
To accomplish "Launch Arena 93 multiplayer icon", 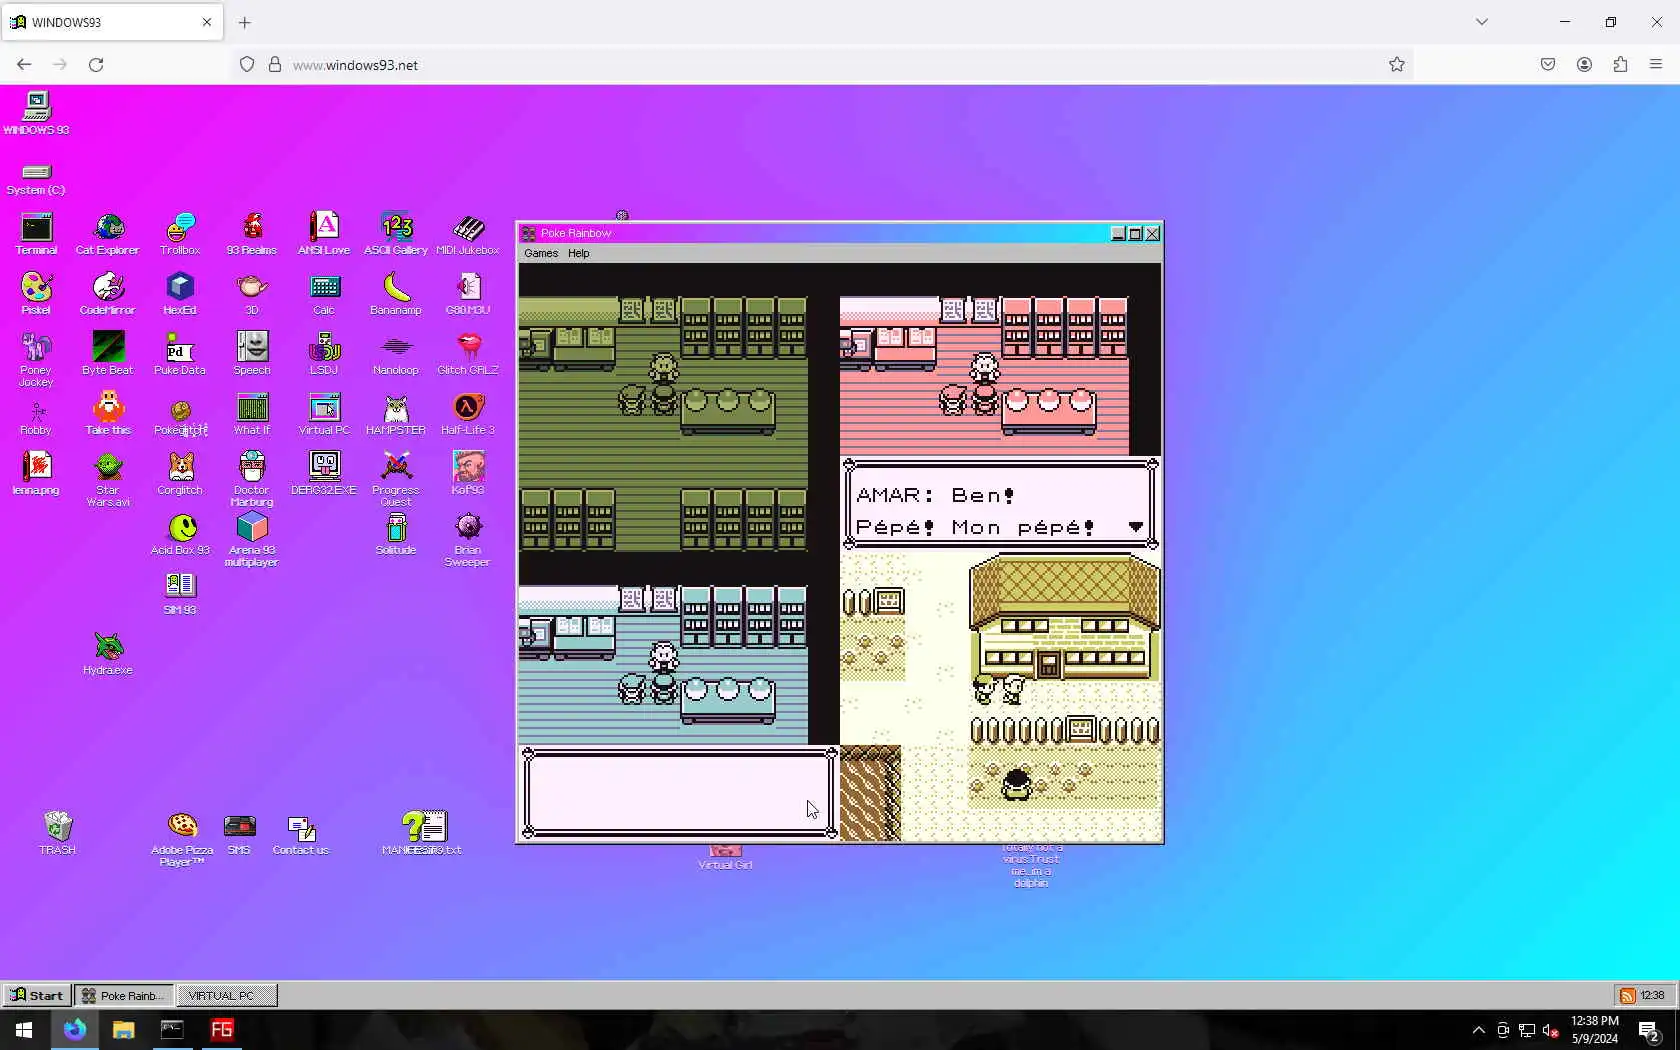I will (x=252, y=540).
